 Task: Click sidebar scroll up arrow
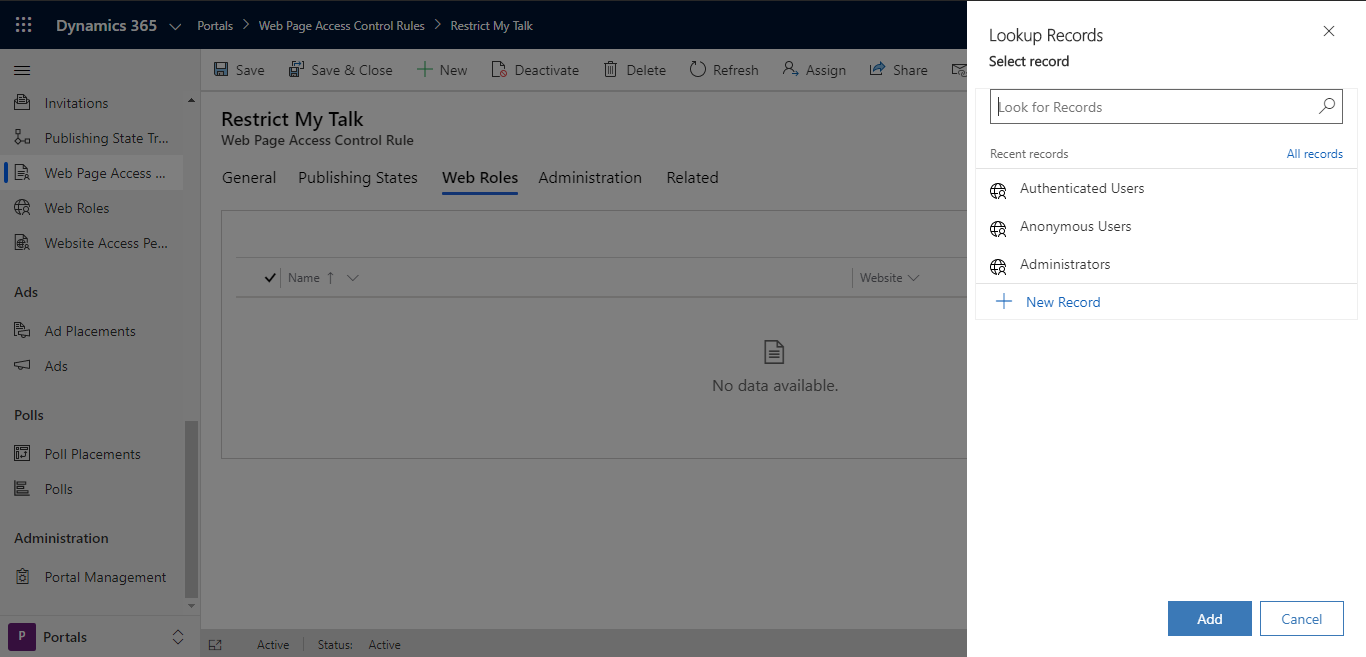click(192, 99)
